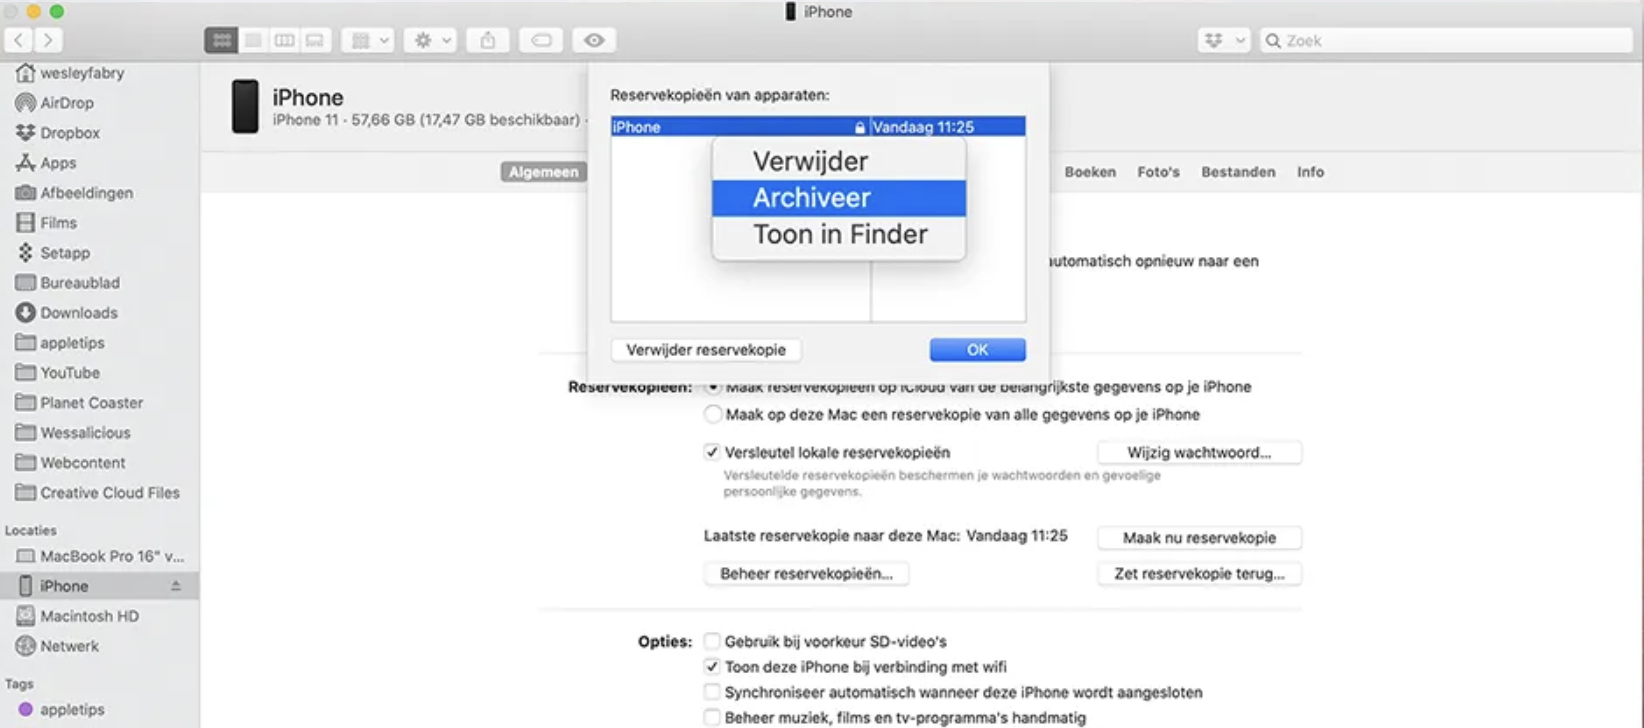The image size is (1644, 728).
Task: Toggle Beheer muziek, films handmatig checkbox
Action: point(712,717)
